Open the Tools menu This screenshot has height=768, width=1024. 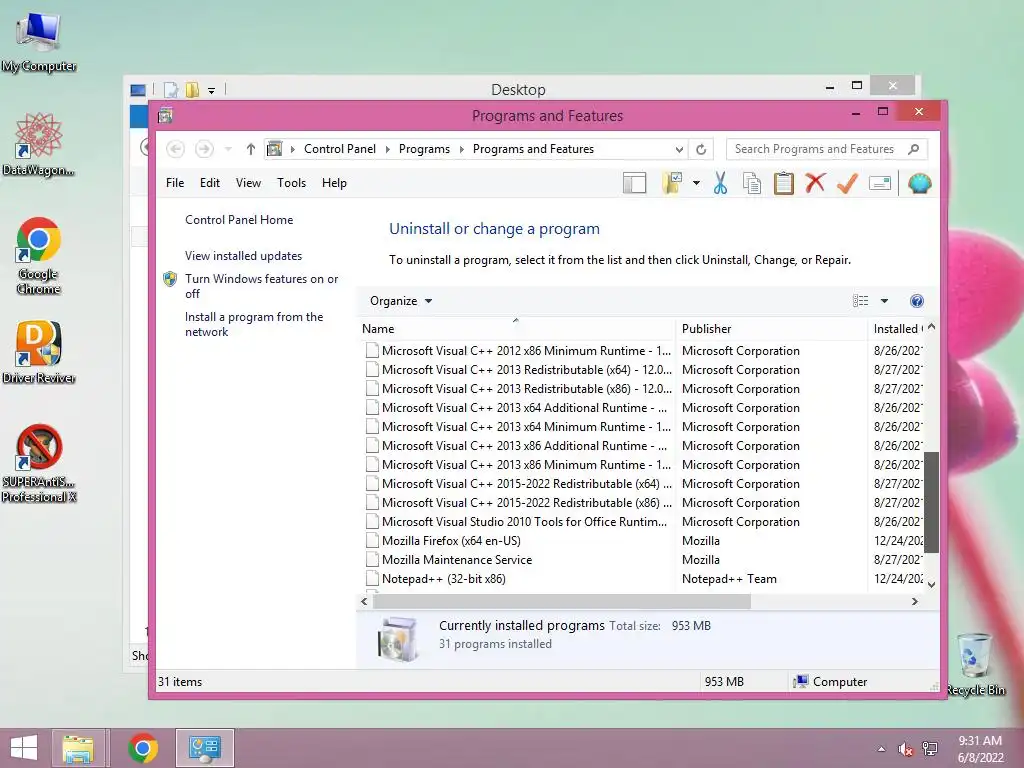click(x=291, y=184)
